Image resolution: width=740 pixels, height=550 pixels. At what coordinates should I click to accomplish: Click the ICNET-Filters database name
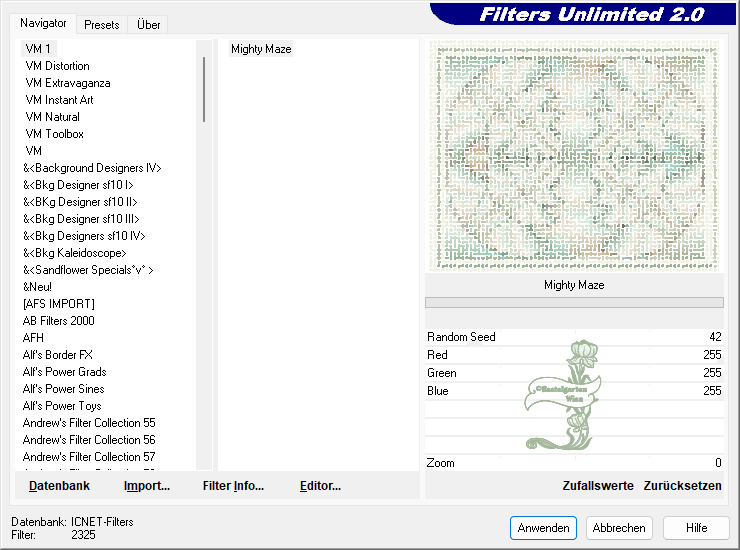click(102, 522)
